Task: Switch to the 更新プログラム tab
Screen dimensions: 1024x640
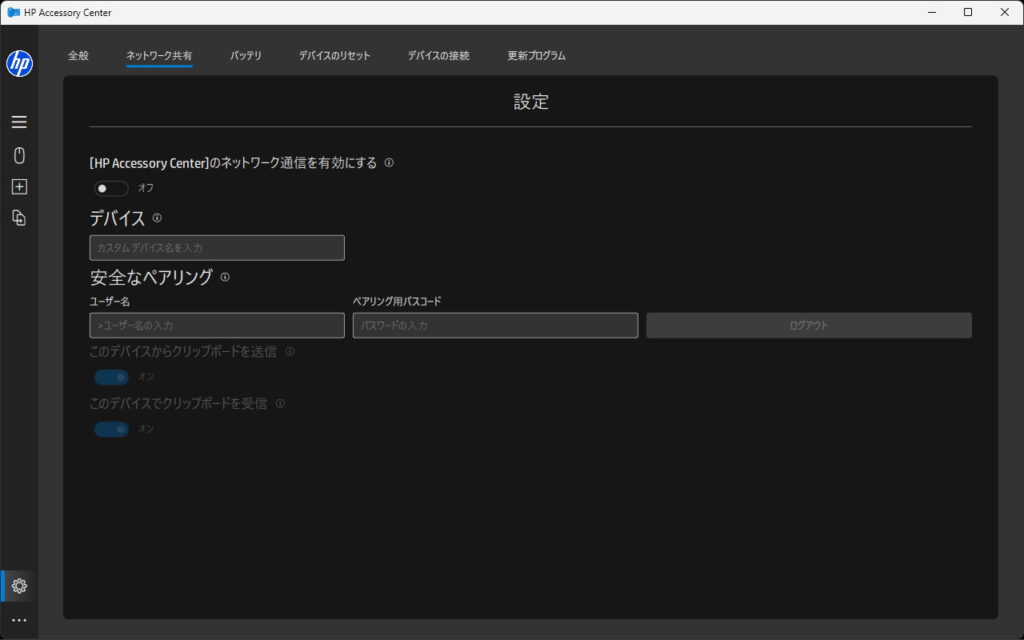Action: tap(536, 56)
